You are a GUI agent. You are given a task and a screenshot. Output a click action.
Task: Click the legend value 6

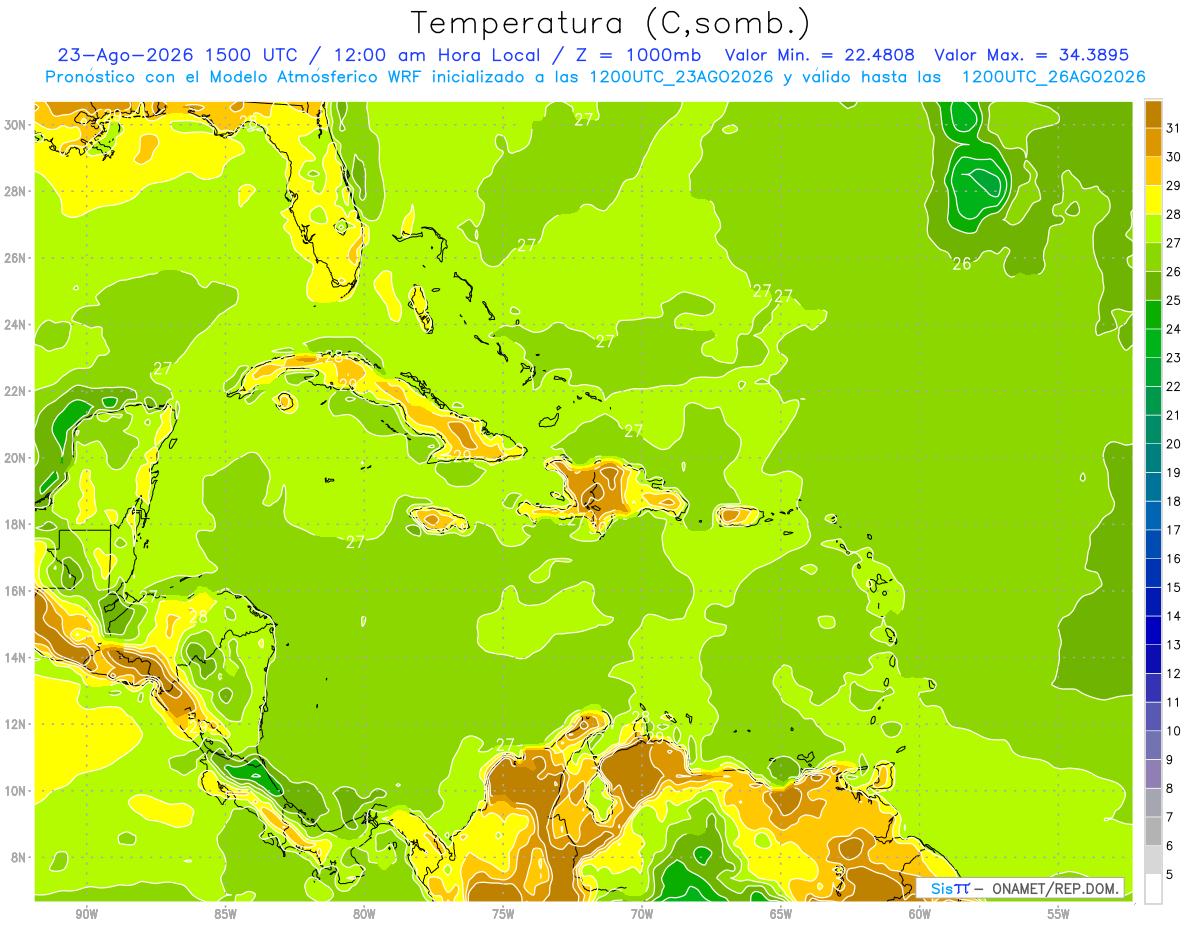click(1170, 846)
